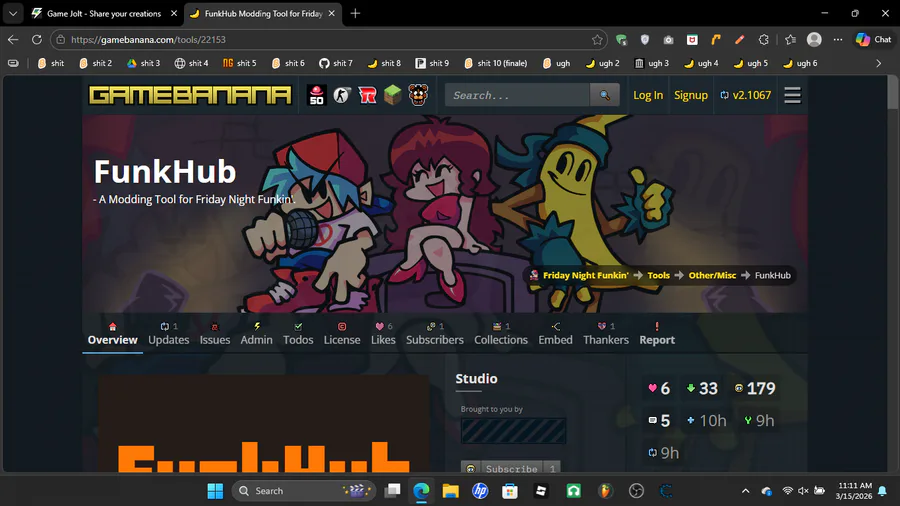Open the Admin tab
Image resolution: width=900 pixels, height=506 pixels.
point(256,334)
